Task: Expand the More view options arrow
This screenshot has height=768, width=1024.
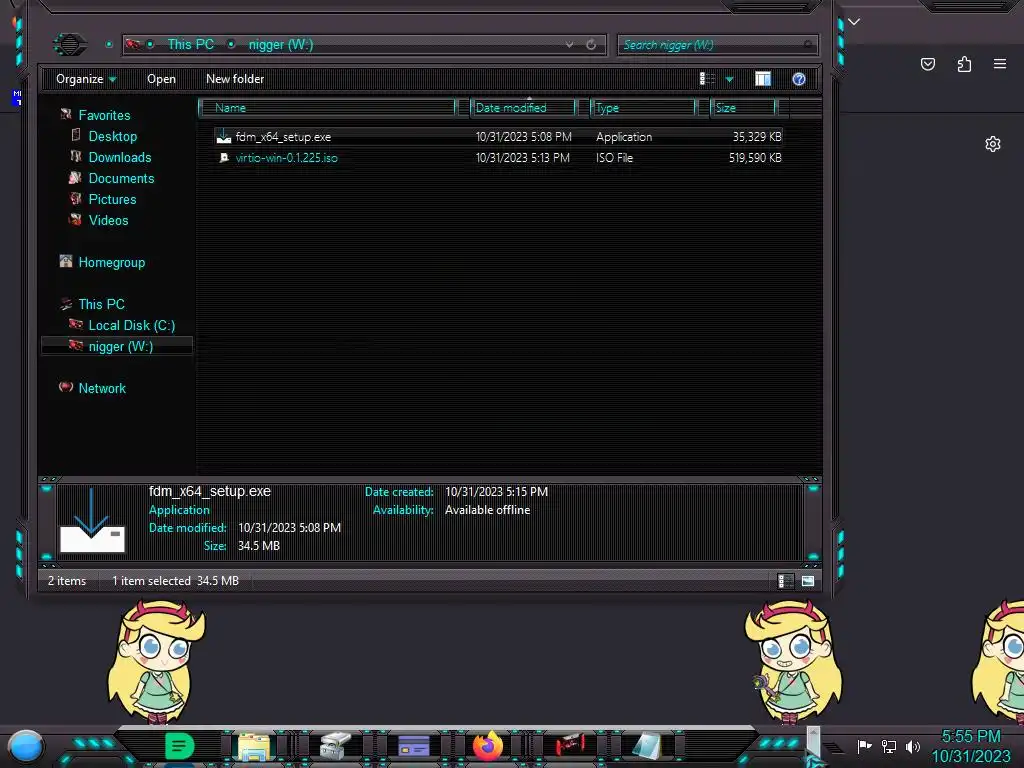Action: click(729, 79)
